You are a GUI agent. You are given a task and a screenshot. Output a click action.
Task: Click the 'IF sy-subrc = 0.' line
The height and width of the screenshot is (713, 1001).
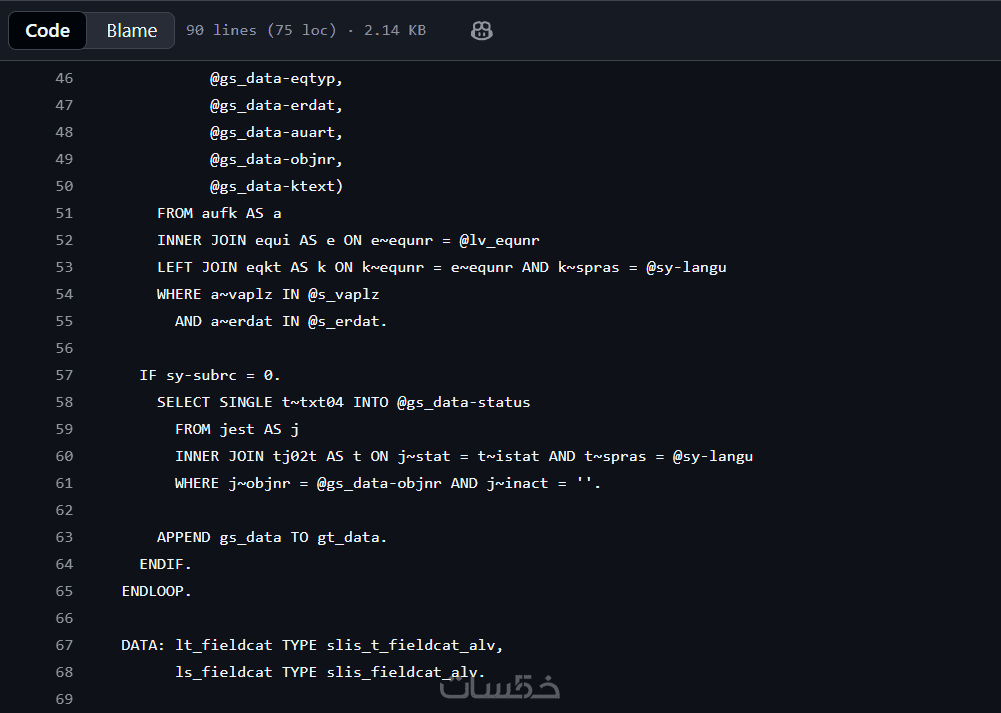point(210,375)
